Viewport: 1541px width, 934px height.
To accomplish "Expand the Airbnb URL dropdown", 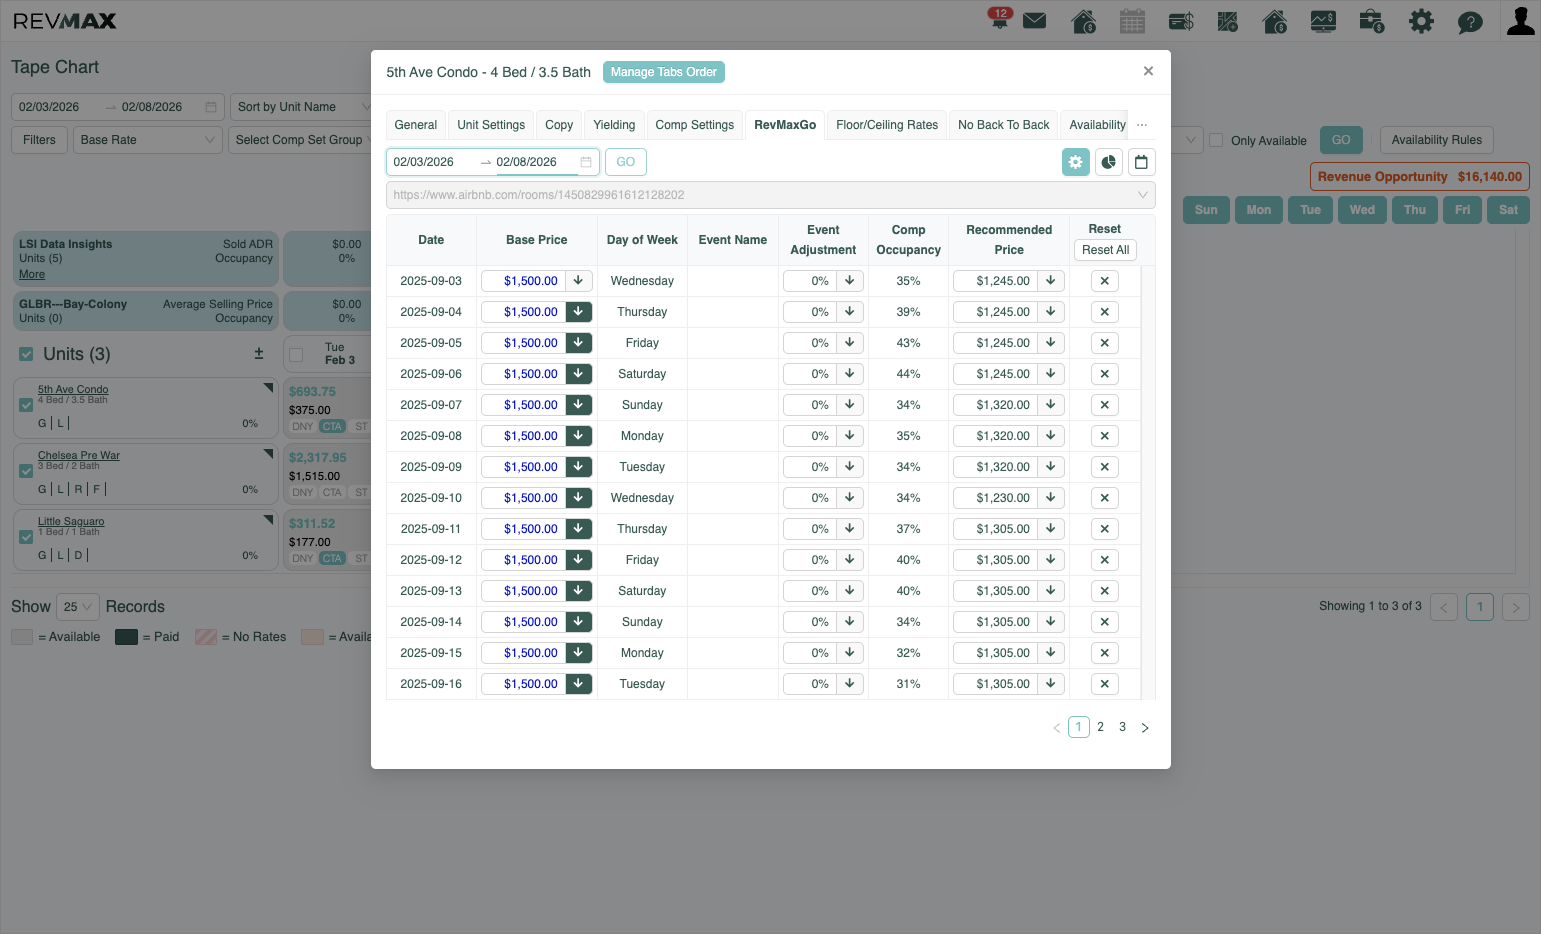I will pos(1143,195).
